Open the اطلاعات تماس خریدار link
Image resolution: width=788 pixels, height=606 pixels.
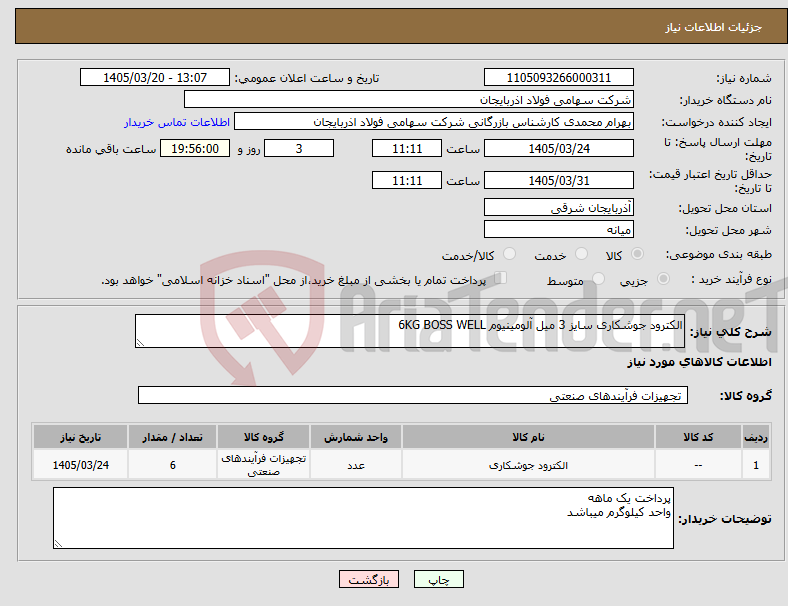[177, 122]
